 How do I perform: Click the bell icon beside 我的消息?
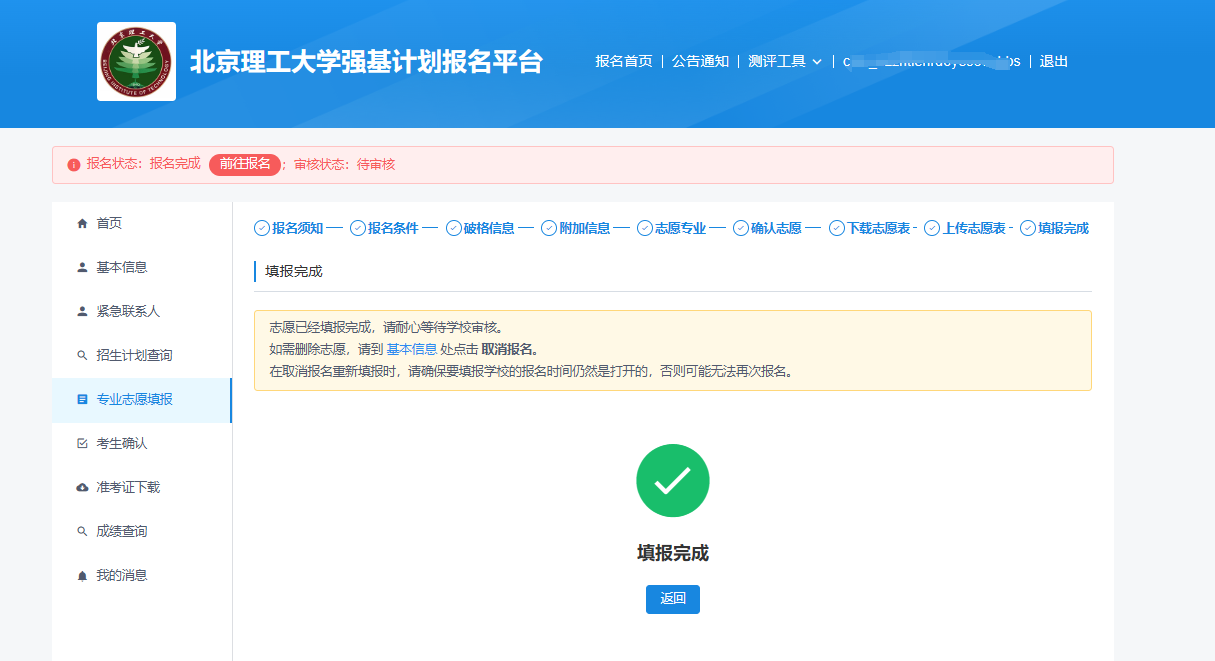point(82,575)
